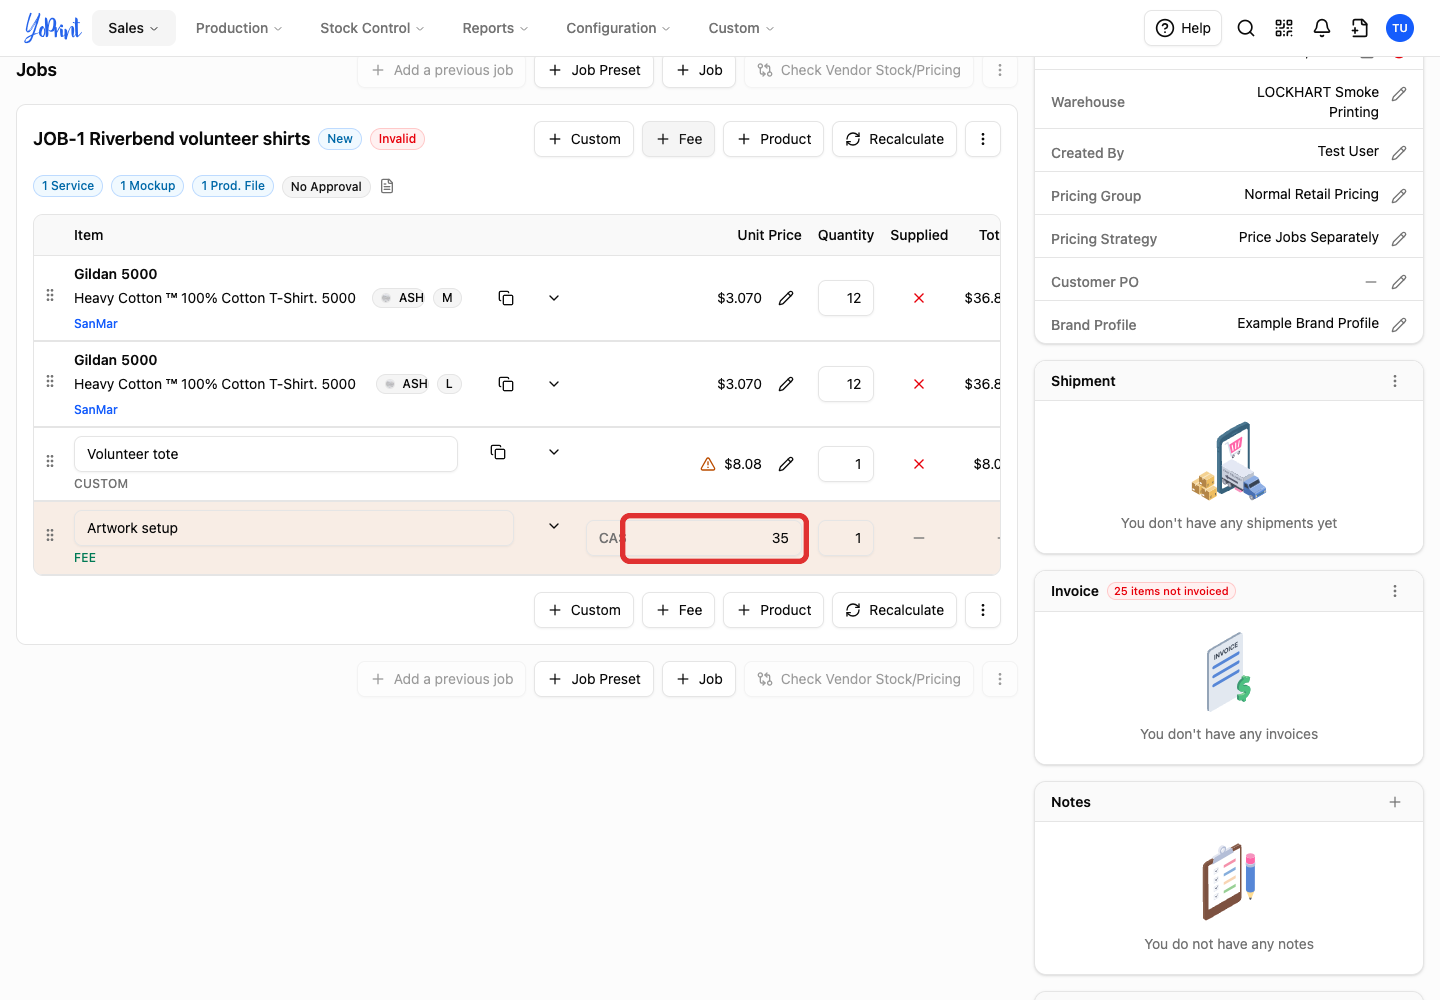Open the notifications bell

(x=1322, y=28)
